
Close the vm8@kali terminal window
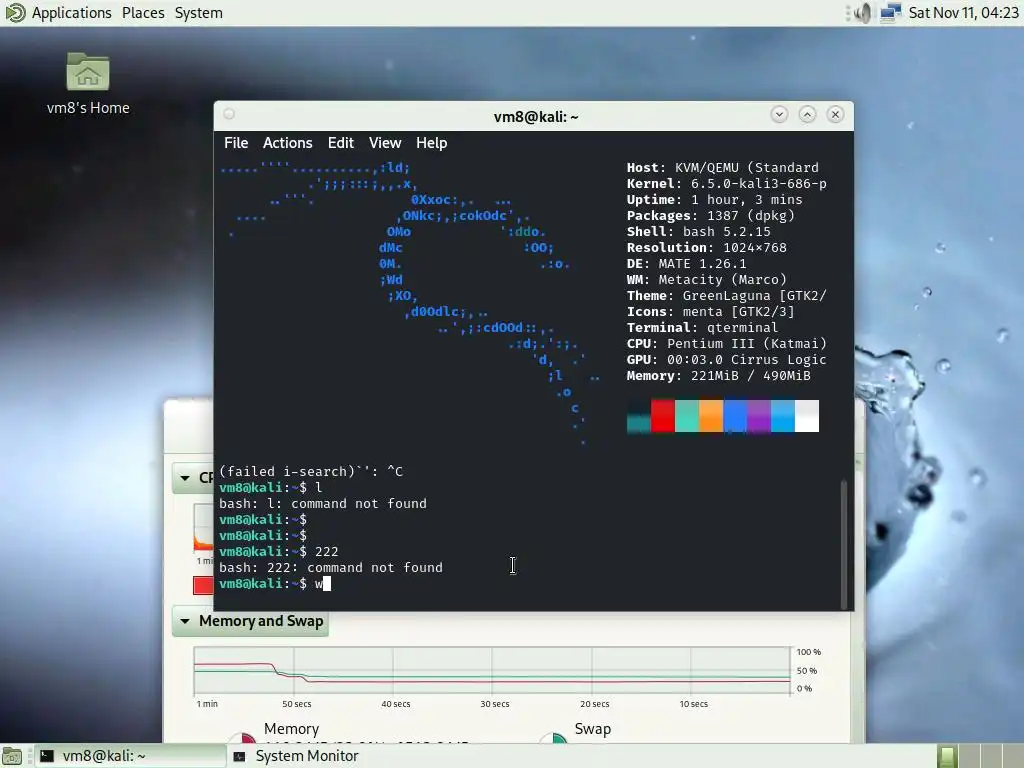(835, 115)
